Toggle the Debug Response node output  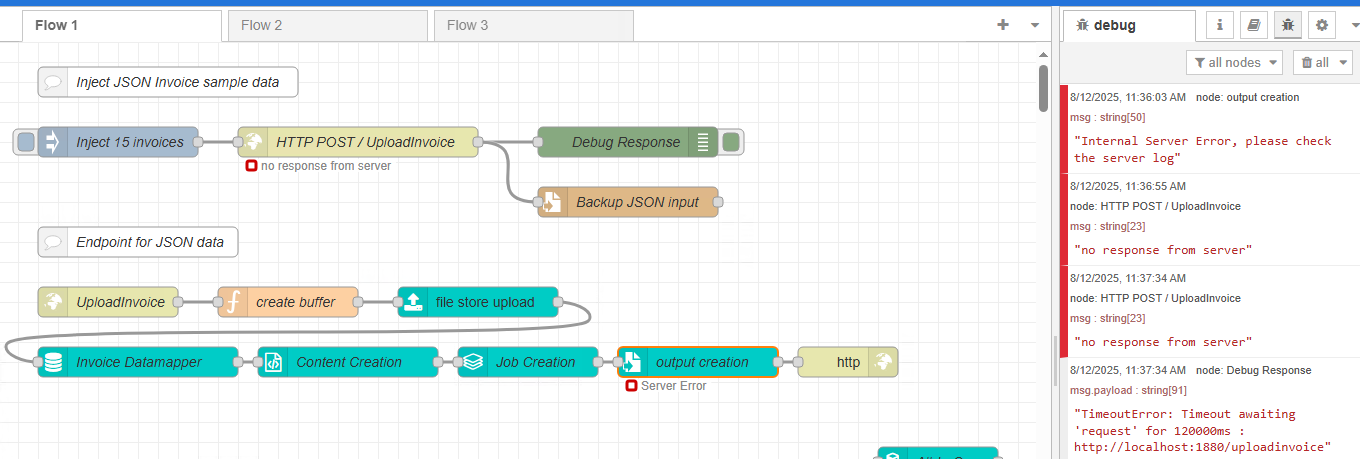click(731, 142)
